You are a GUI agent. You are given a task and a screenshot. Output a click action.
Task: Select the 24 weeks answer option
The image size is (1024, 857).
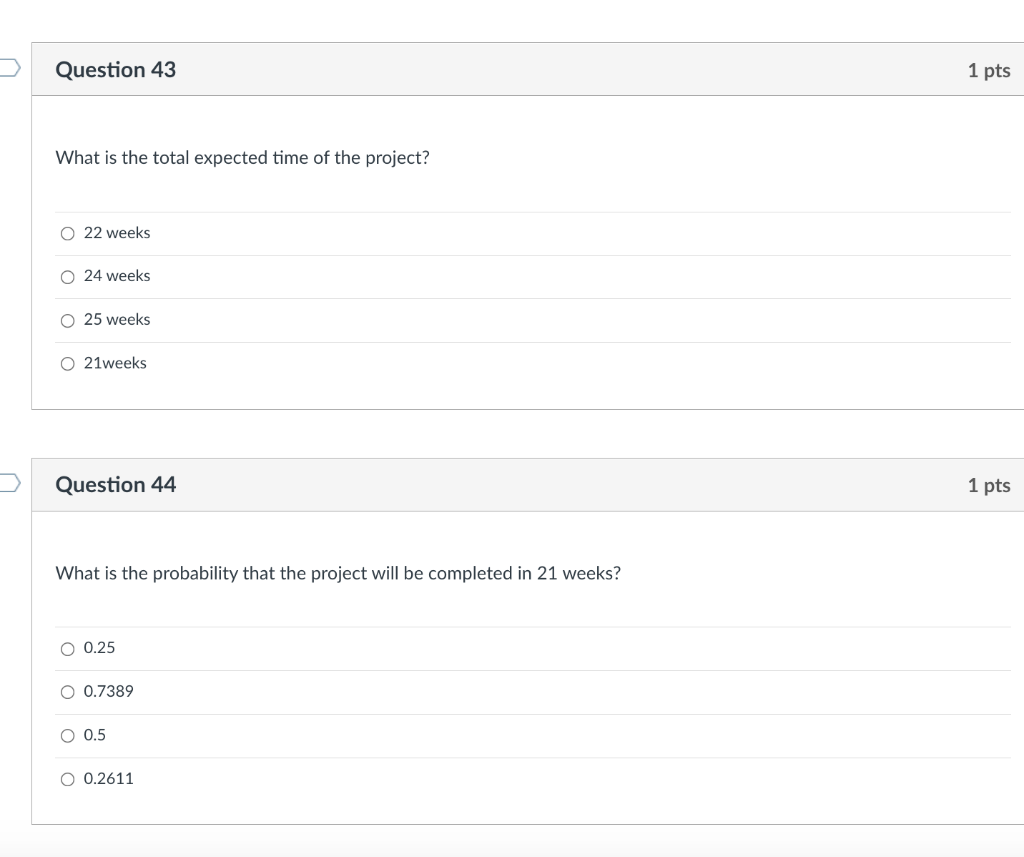(67, 276)
